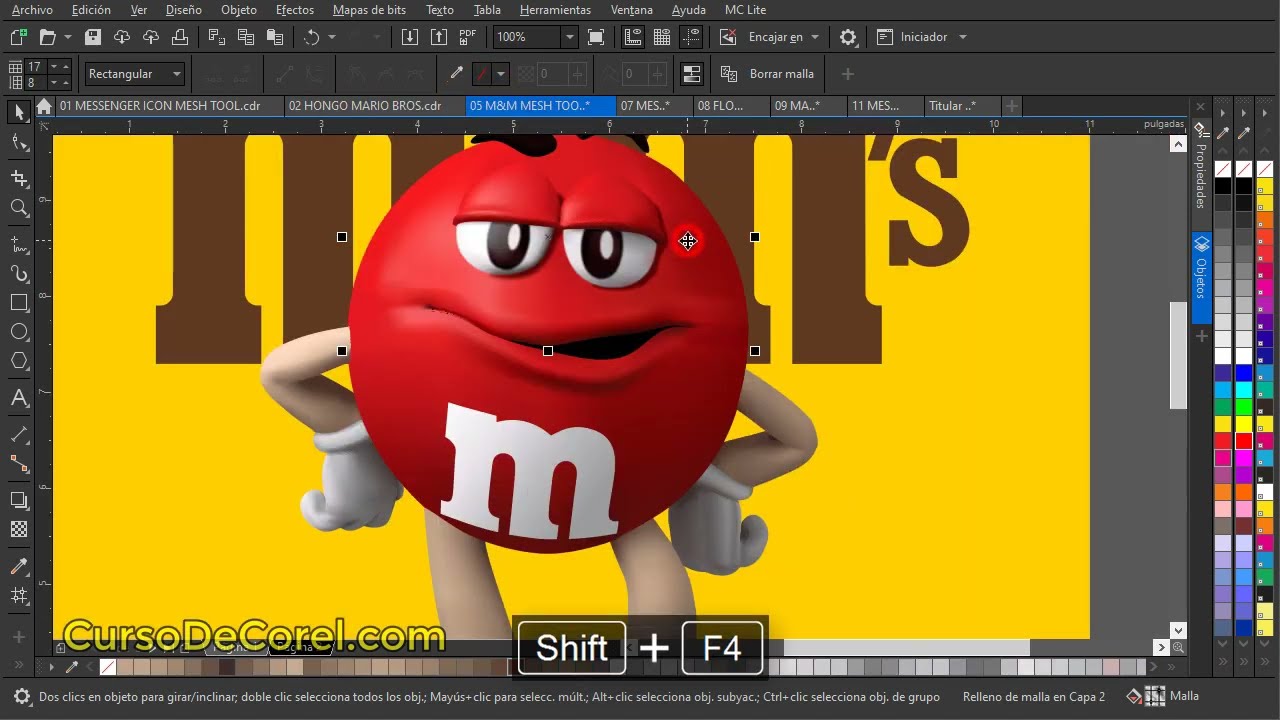Switch to 02 HONGO MARIO BROS.cdr tab
The image size is (1280, 720).
click(x=374, y=105)
